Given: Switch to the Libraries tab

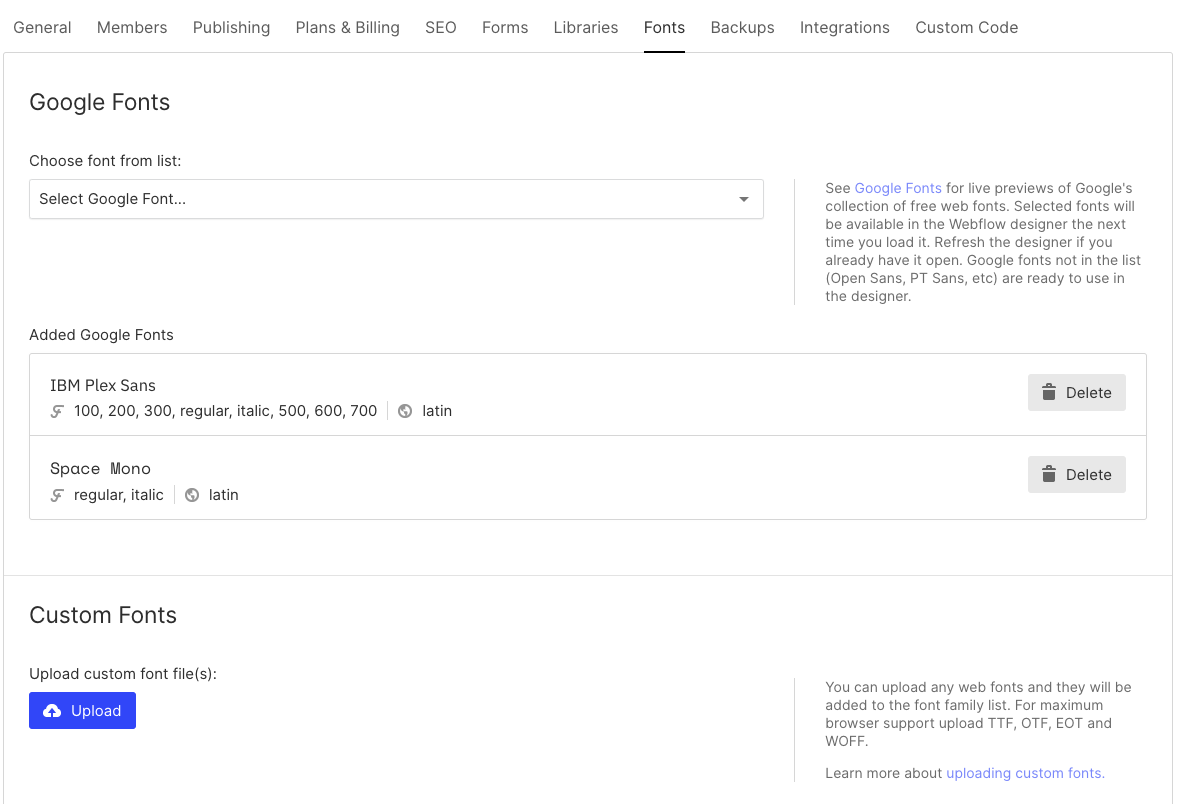Looking at the screenshot, I should click(585, 28).
